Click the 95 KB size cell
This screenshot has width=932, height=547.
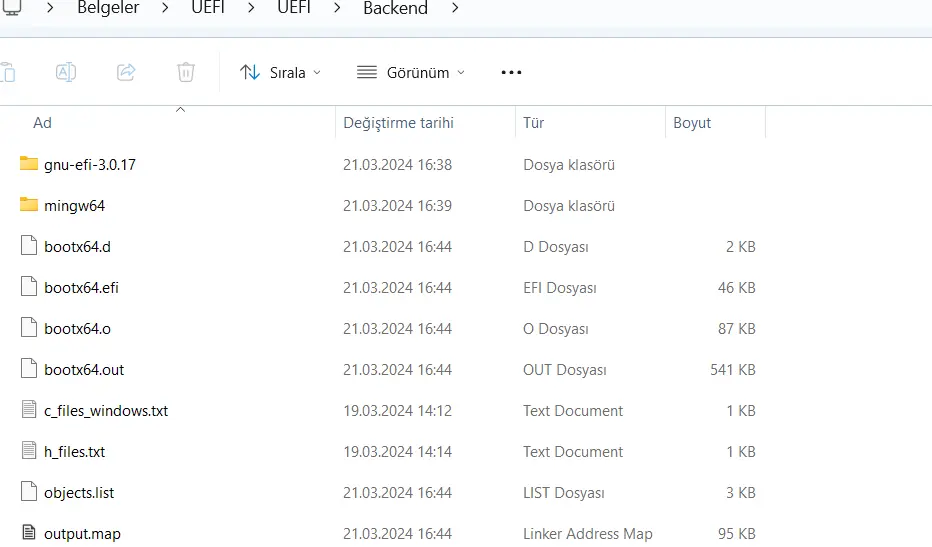736,534
